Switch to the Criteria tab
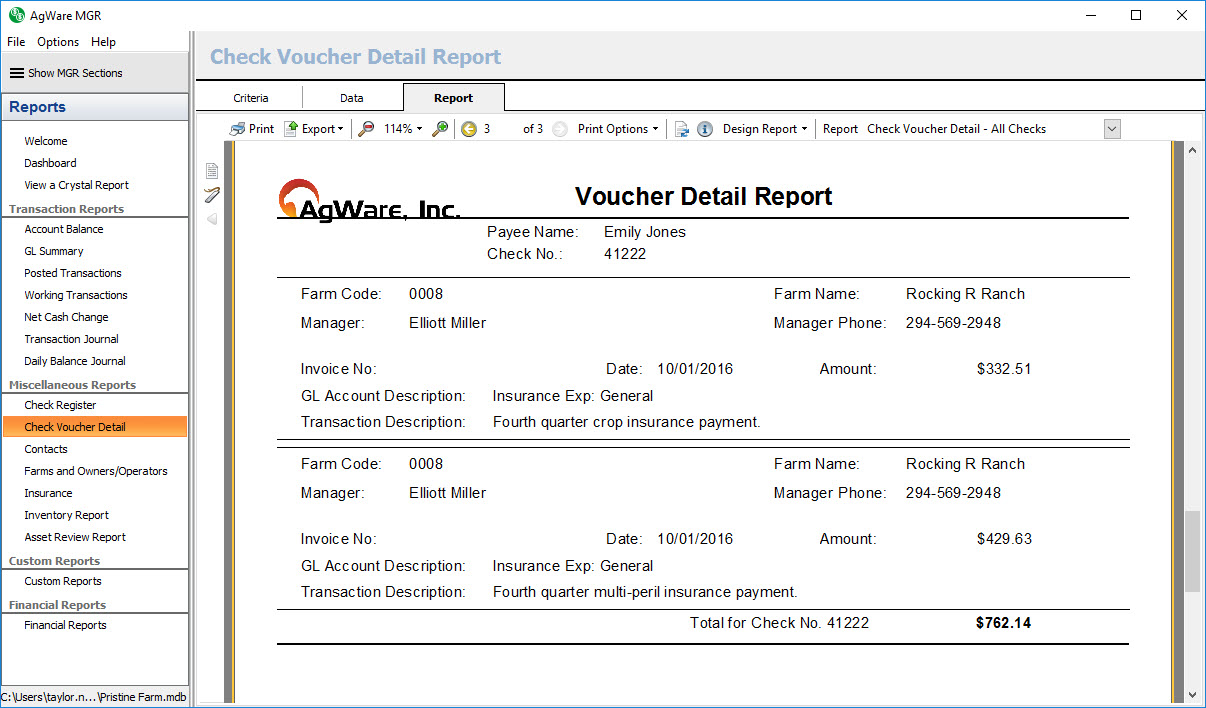Viewport: 1206px width, 708px height. pyautogui.click(x=251, y=98)
